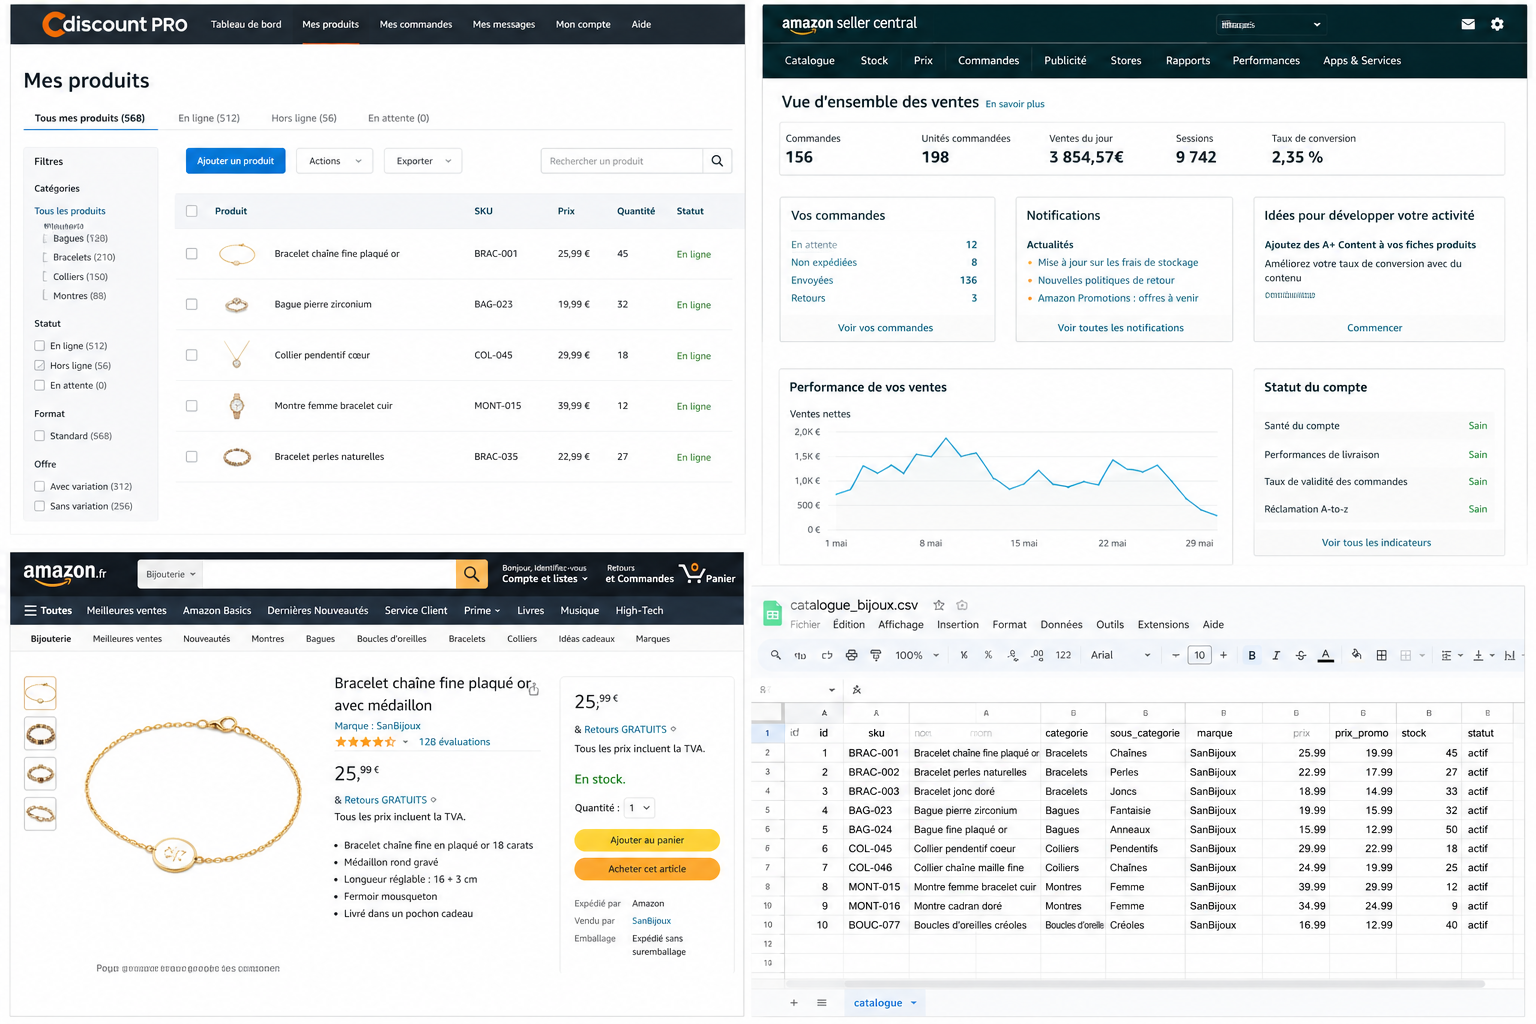Select the BRAC-001 row checkbox
1536x1024 pixels.
tap(192, 254)
